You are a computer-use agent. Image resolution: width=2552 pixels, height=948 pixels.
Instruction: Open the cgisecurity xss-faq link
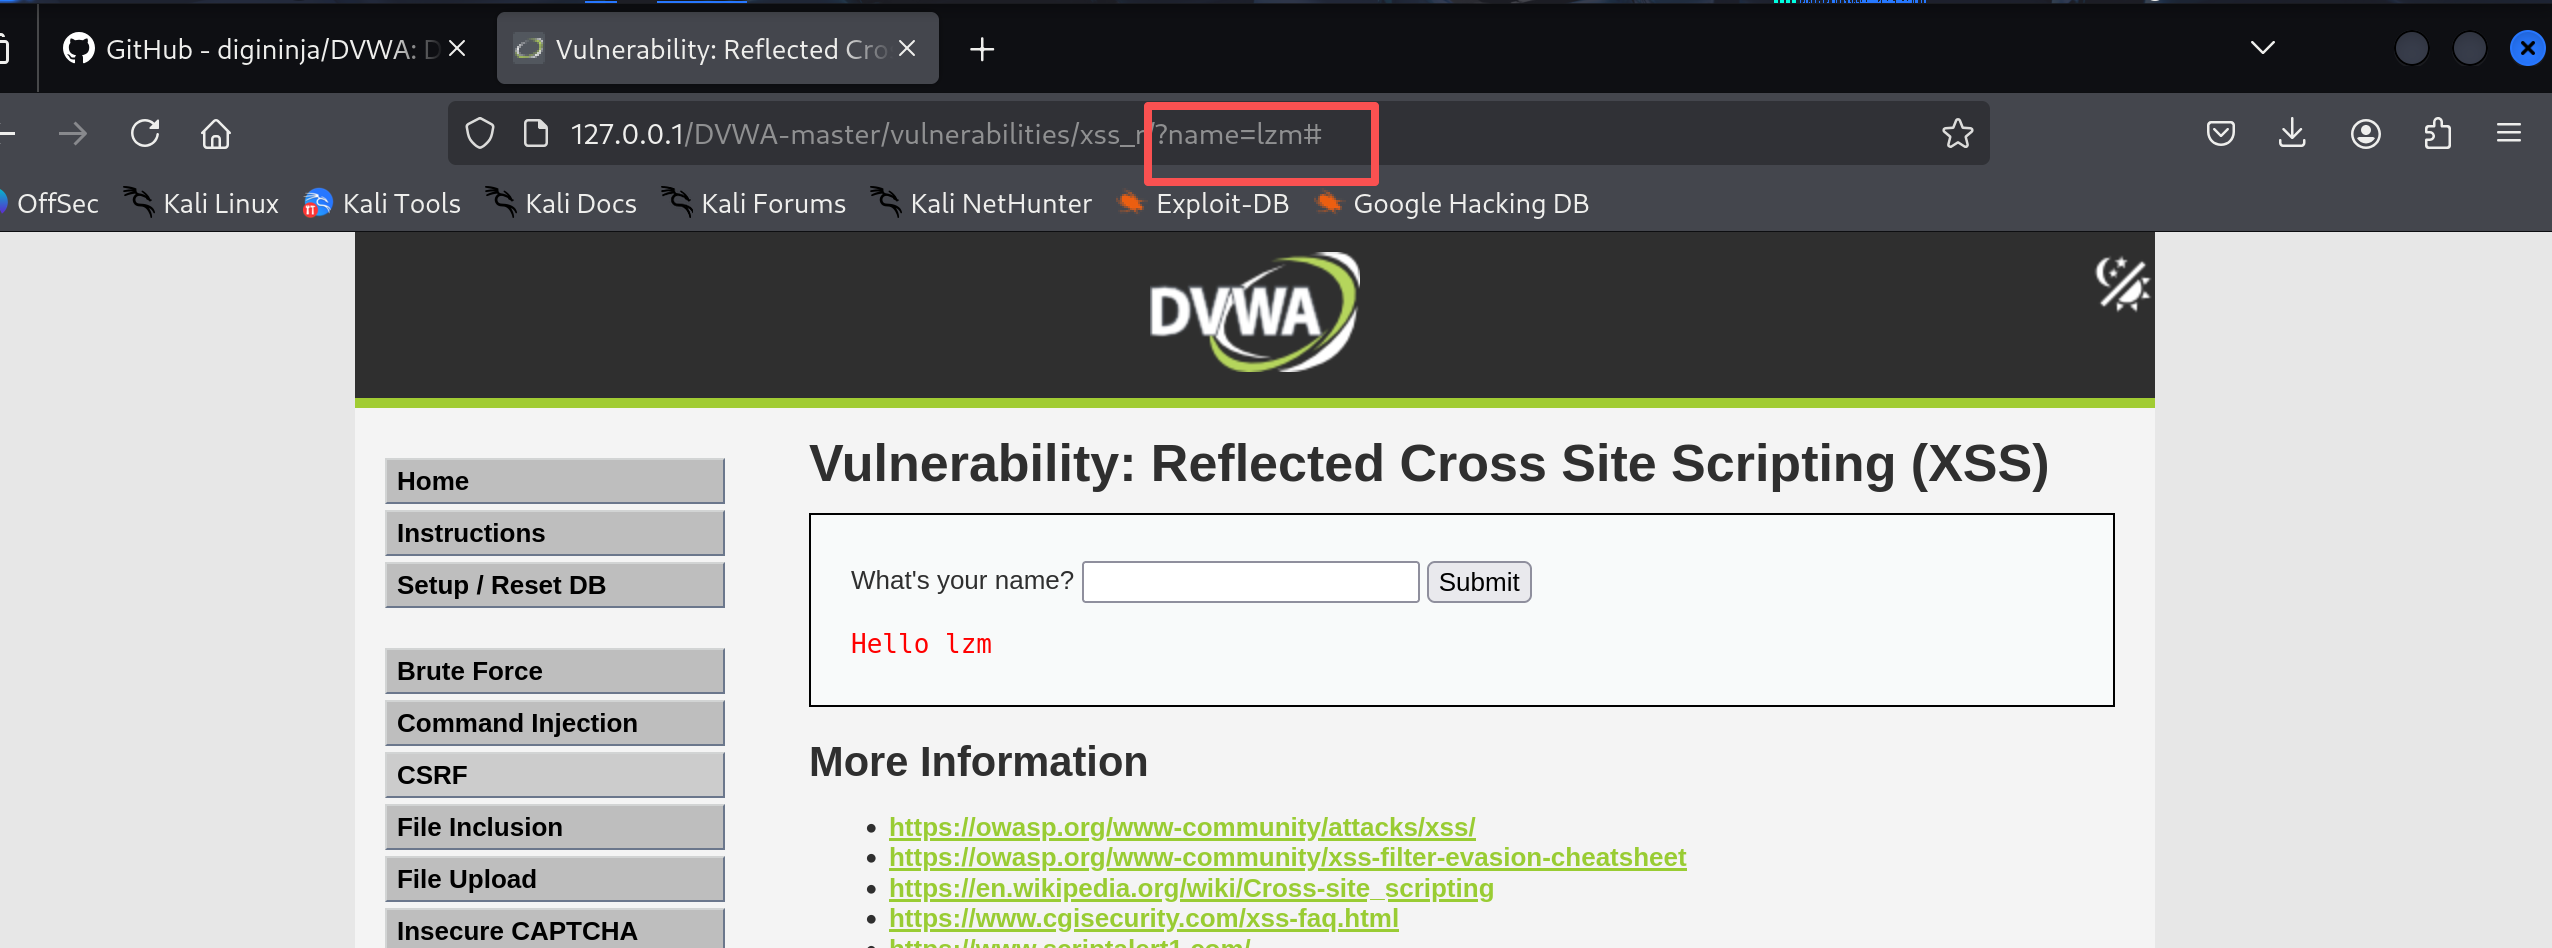[1143, 918]
